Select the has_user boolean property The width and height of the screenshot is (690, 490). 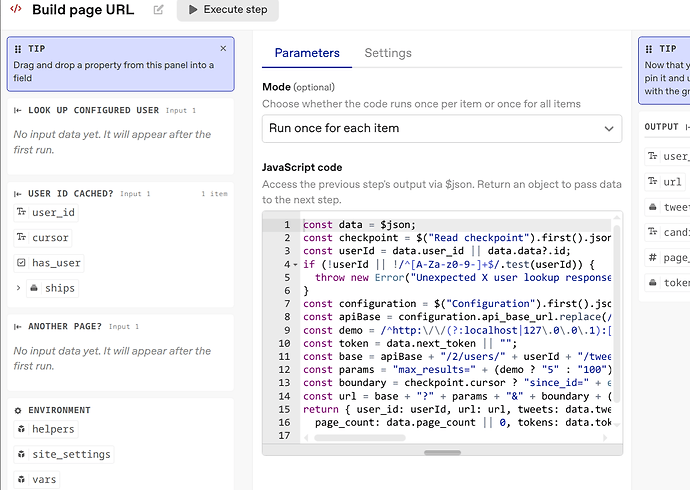pos(49,263)
